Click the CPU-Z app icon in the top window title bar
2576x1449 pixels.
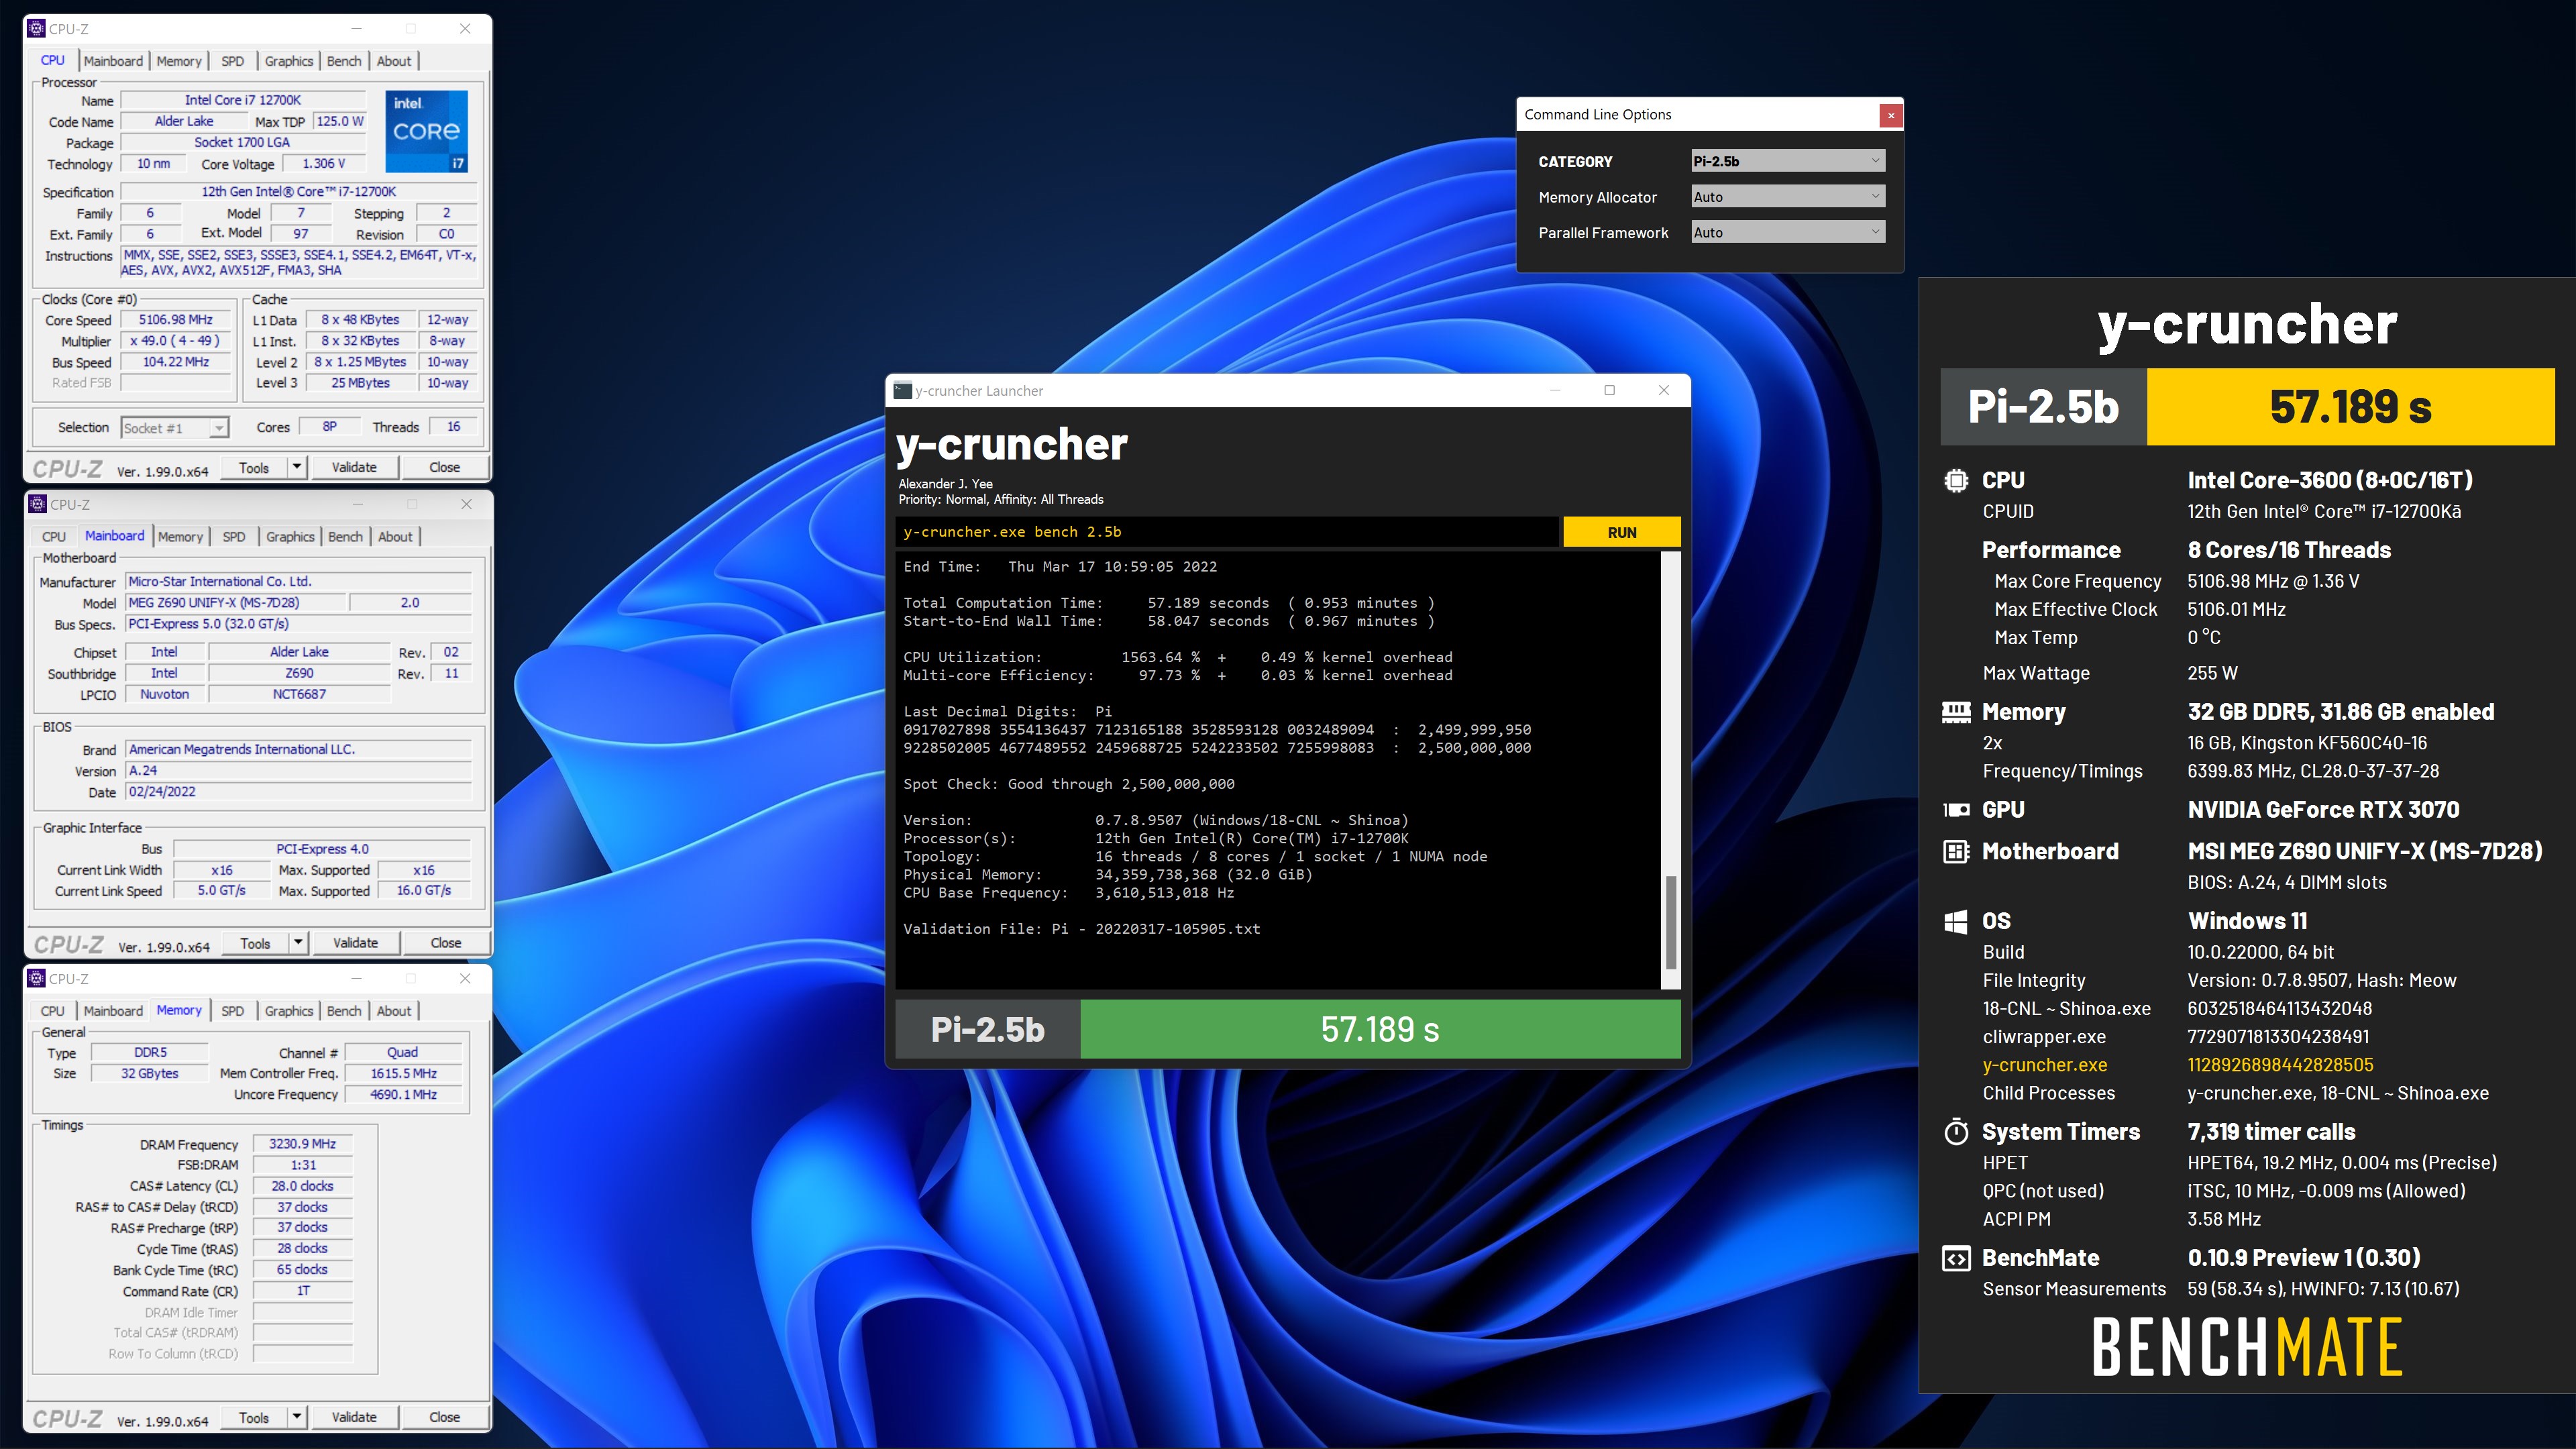[37, 28]
